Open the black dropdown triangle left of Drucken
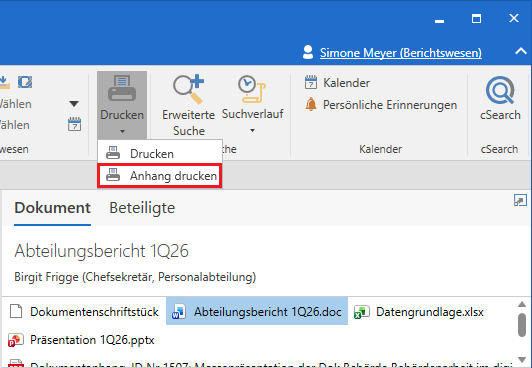The height and width of the screenshot is (368, 532). pyautogui.click(x=74, y=104)
